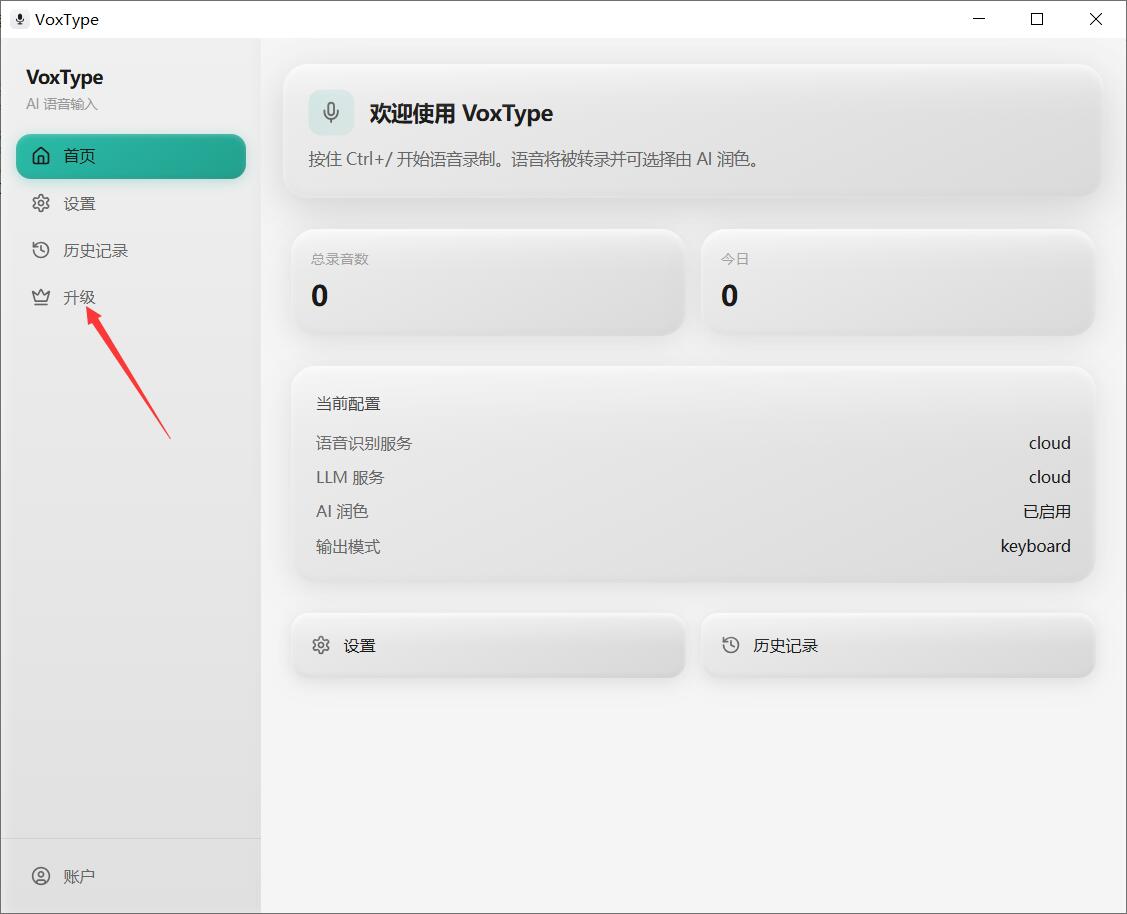
Task: Click the 总录音数 statistics card
Action: 489,282
